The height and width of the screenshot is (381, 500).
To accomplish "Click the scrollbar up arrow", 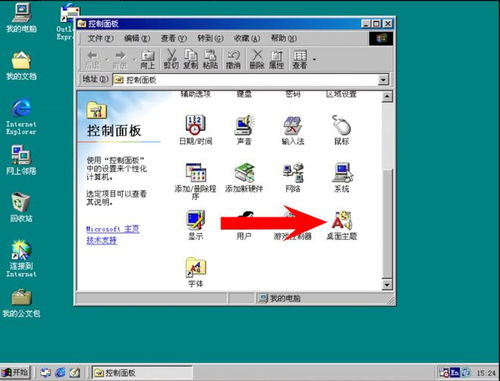I will point(387,97).
